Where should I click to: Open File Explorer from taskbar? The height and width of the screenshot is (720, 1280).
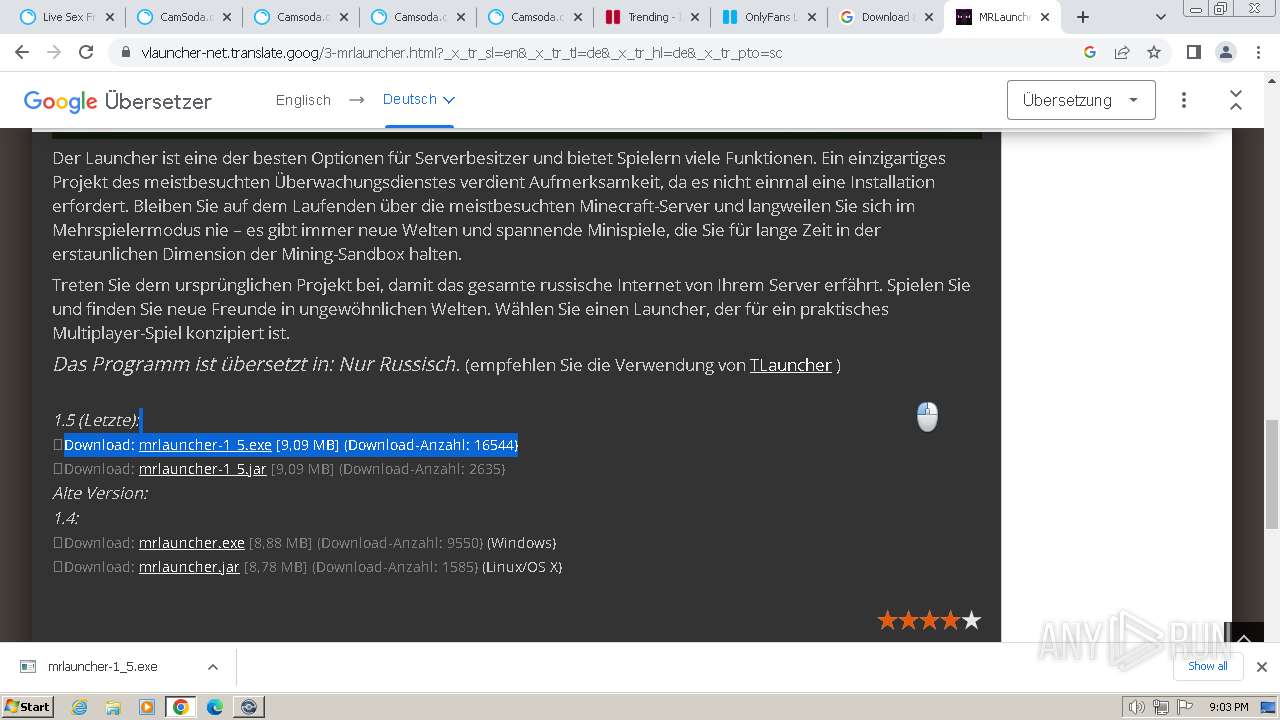pyautogui.click(x=113, y=707)
